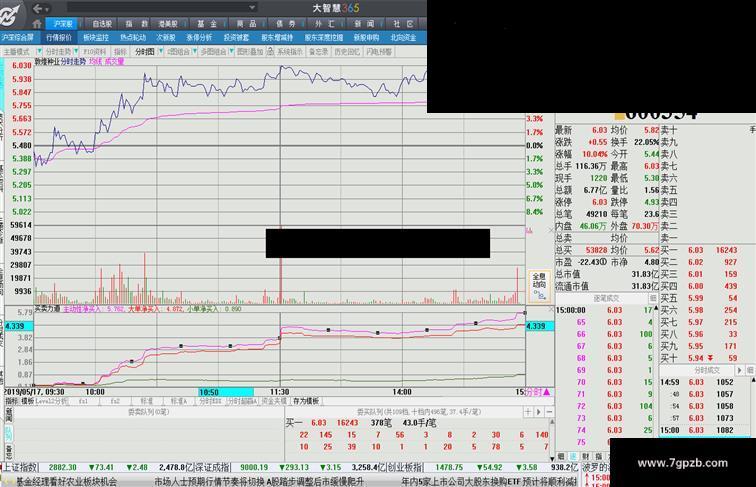The height and width of the screenshot is (487, 756).
Task: Open the 自选股 watchlist tab
Action: point(102,24)
